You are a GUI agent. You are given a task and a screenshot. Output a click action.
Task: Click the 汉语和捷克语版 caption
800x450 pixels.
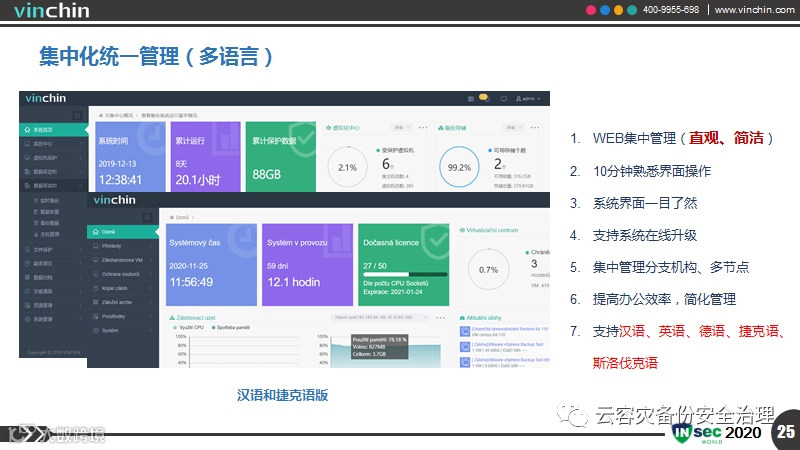(282, 395)
